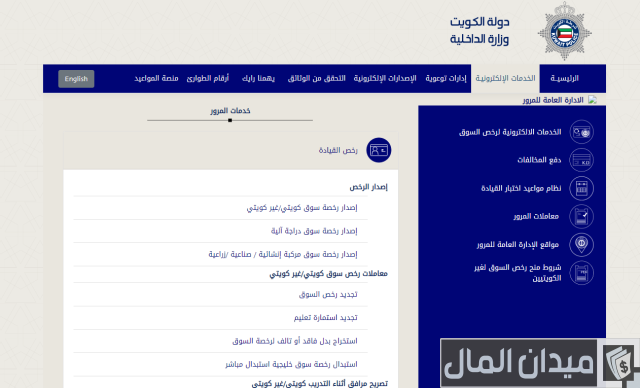Screen dimensions: 640x388
Task: Open استخراج بدل فاقد أو تالف link
Action: (295, 341)
